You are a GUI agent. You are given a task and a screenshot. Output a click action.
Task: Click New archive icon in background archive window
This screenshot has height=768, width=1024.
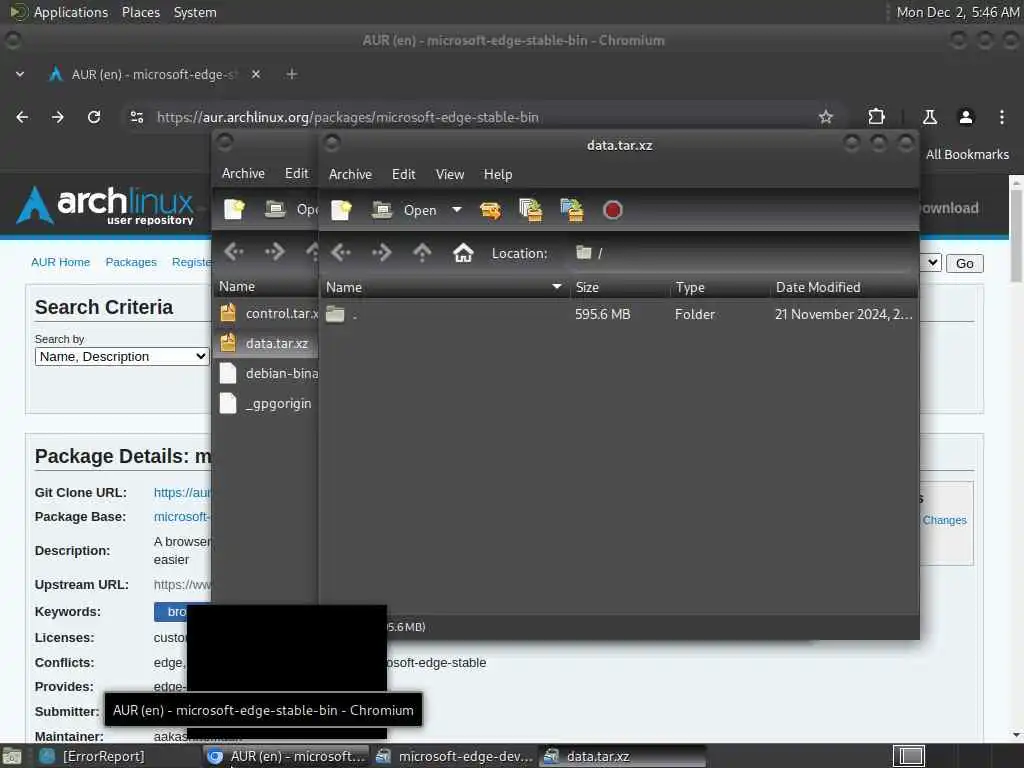click(234, 209)
